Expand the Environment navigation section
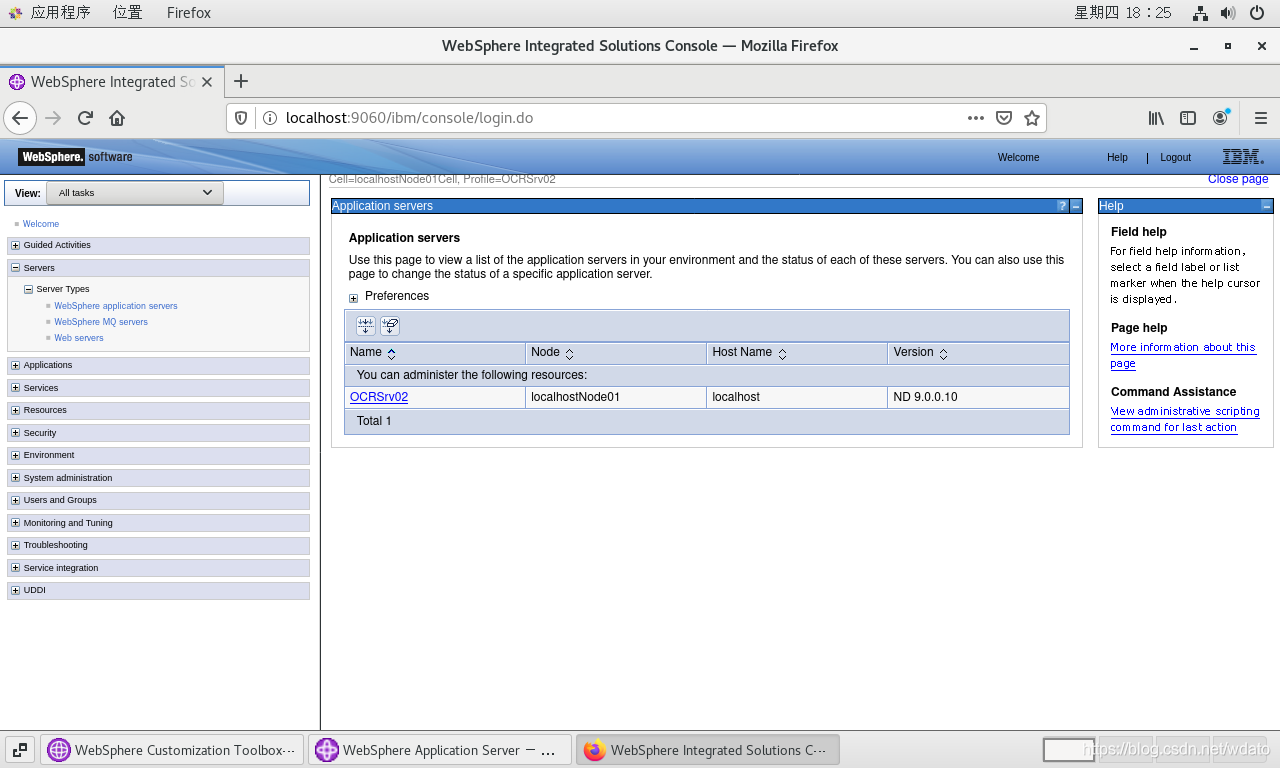1280x768 pixels. coord(15,456)
